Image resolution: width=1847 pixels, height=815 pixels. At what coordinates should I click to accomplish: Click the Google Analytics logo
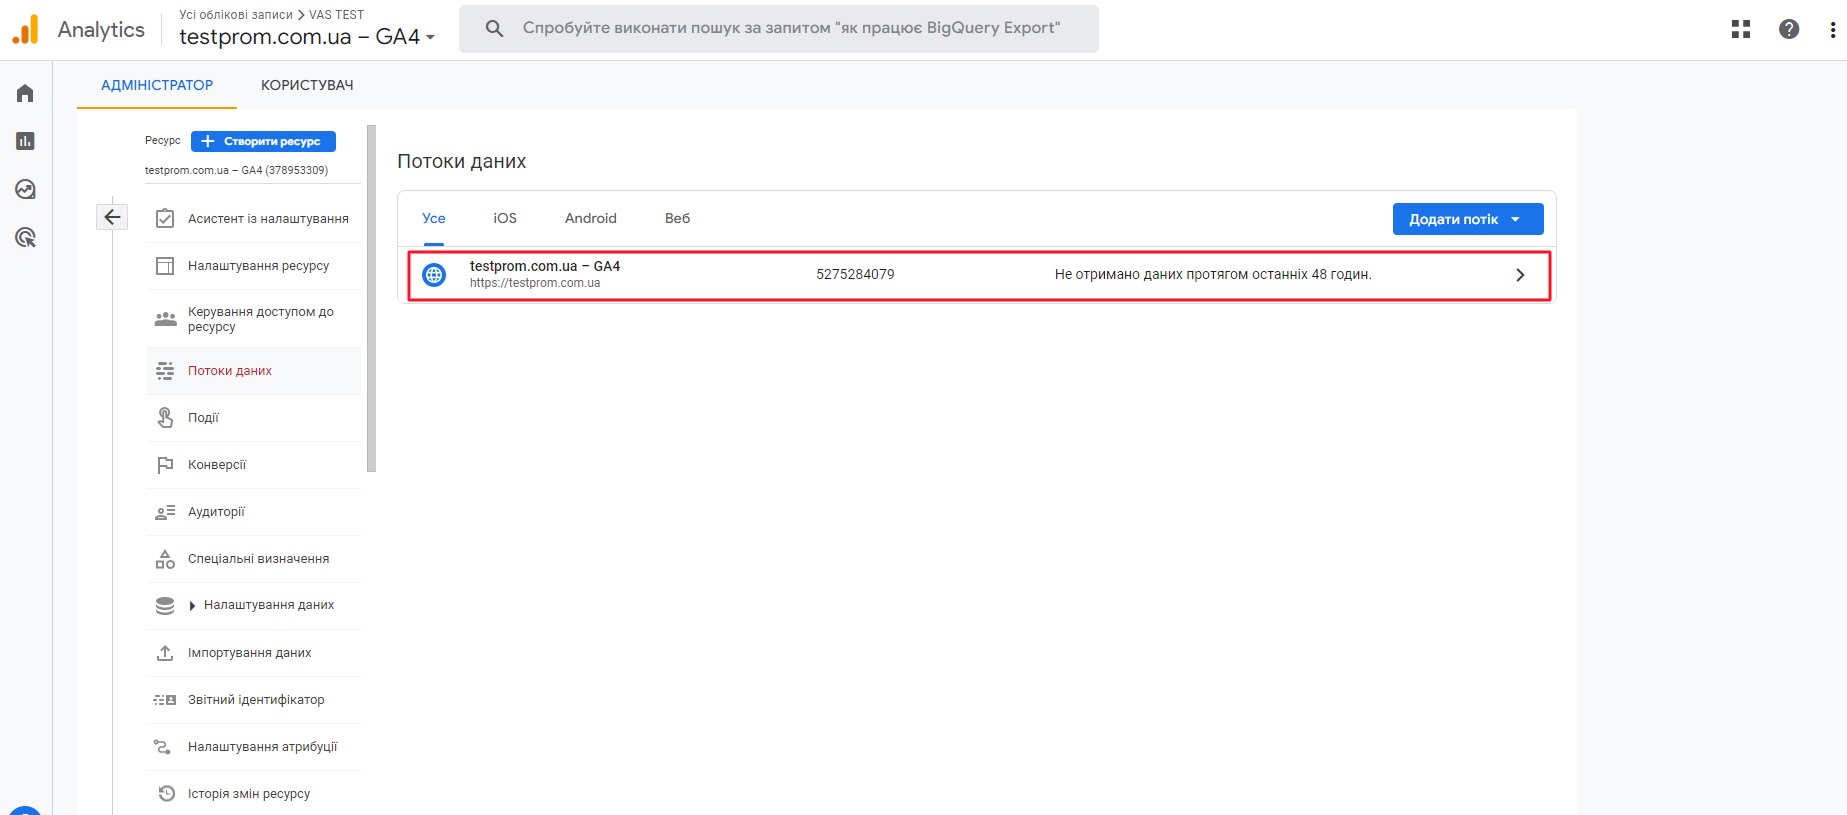(25, 29)
